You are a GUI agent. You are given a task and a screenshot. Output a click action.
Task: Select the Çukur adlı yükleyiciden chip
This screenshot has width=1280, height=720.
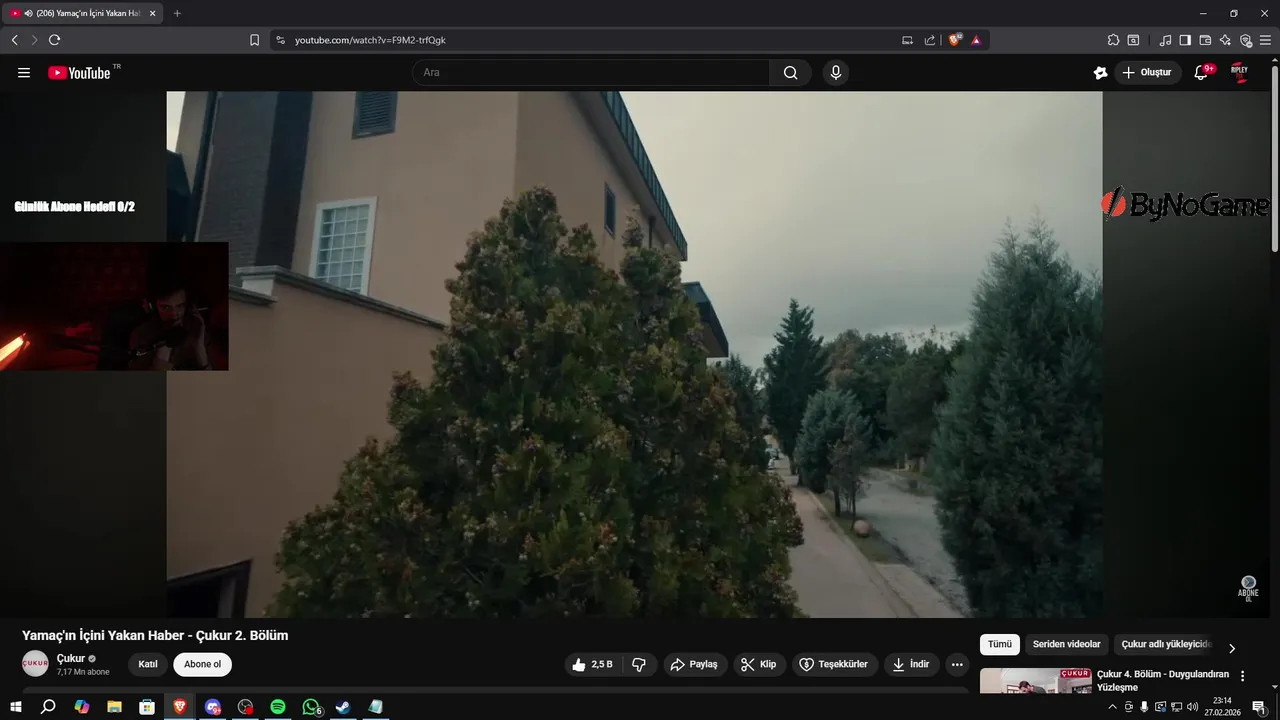click(x=1166, y=644)
